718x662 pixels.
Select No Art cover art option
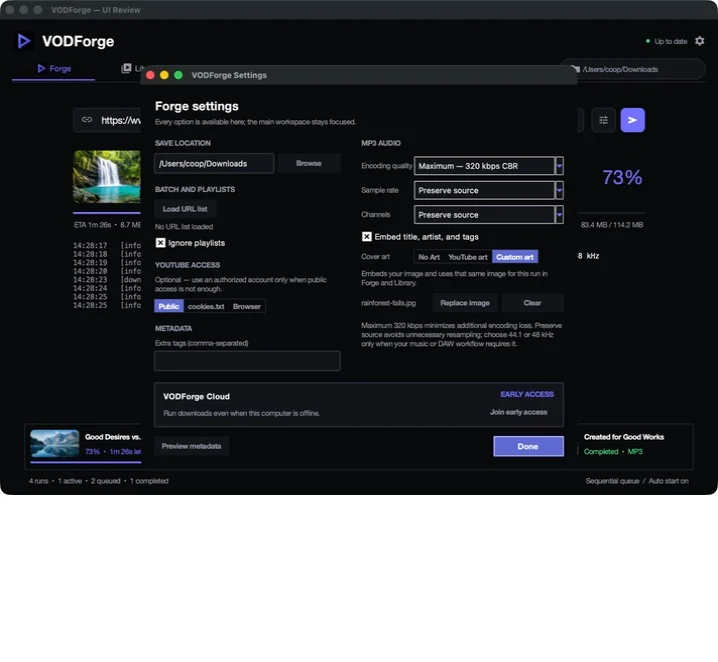[429, 257]
